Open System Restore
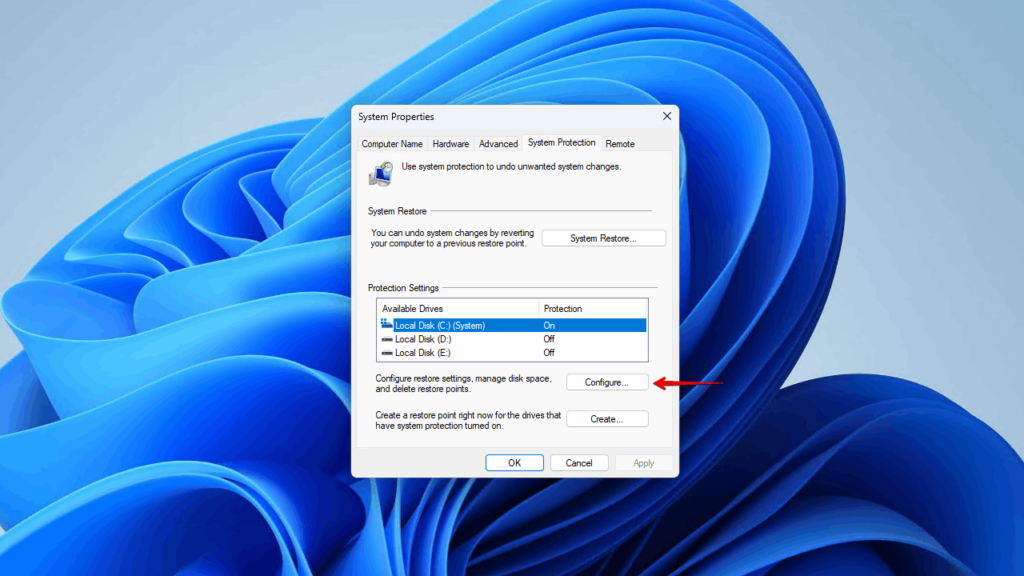 click(x=603, y=238)
